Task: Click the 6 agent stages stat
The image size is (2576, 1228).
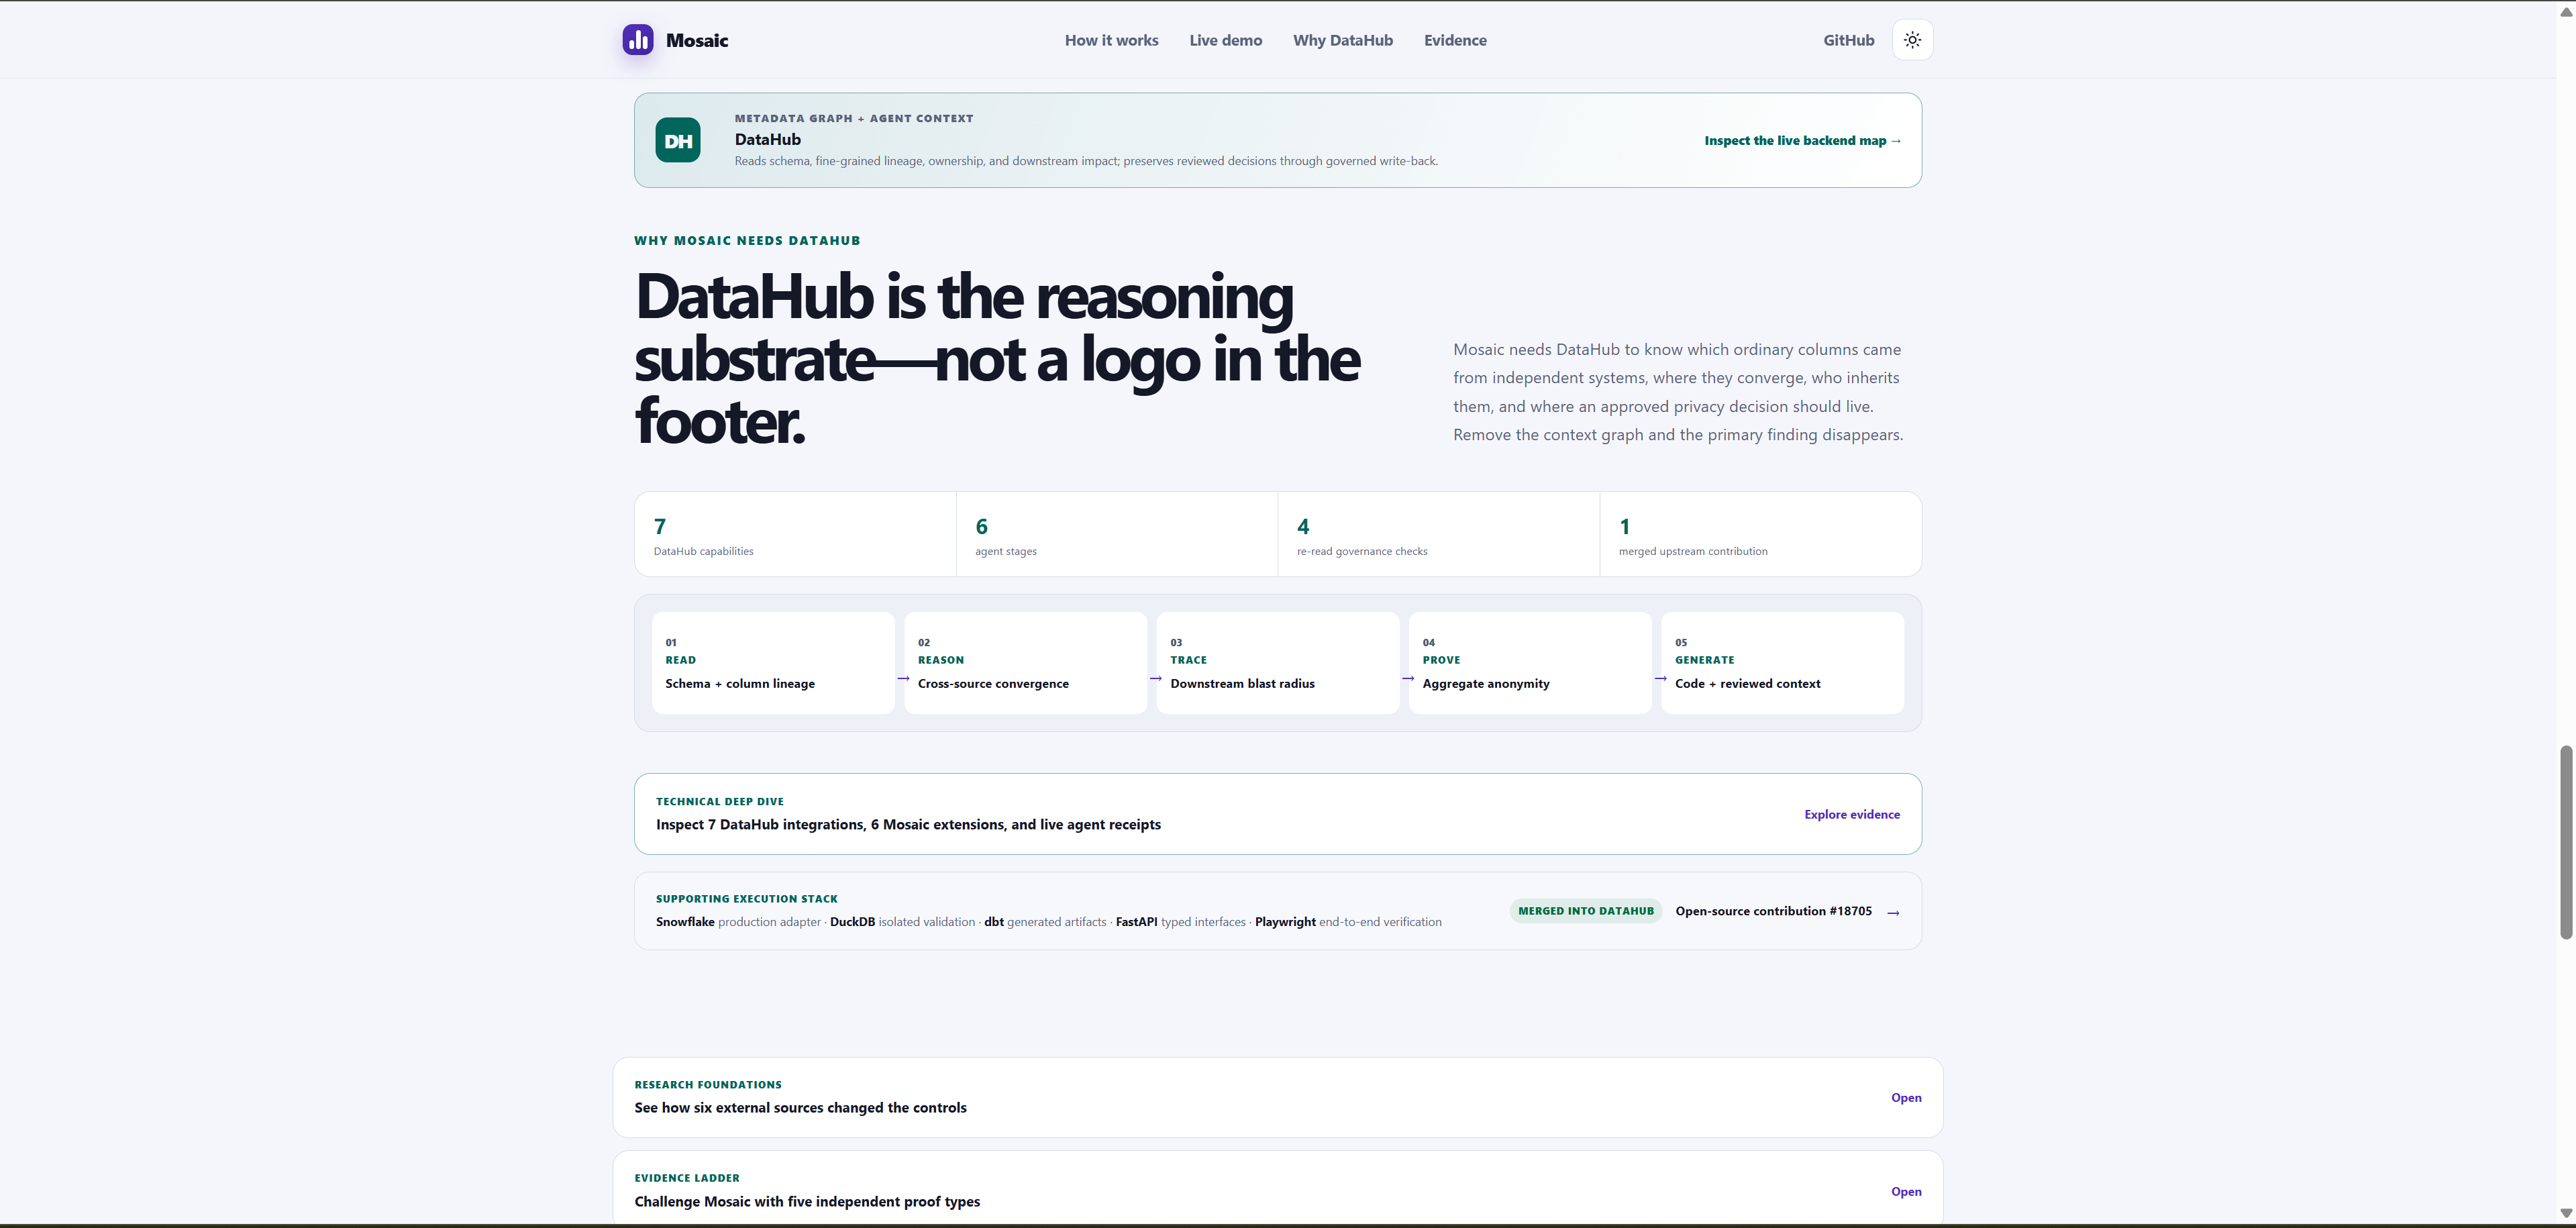Action: 1117,534
